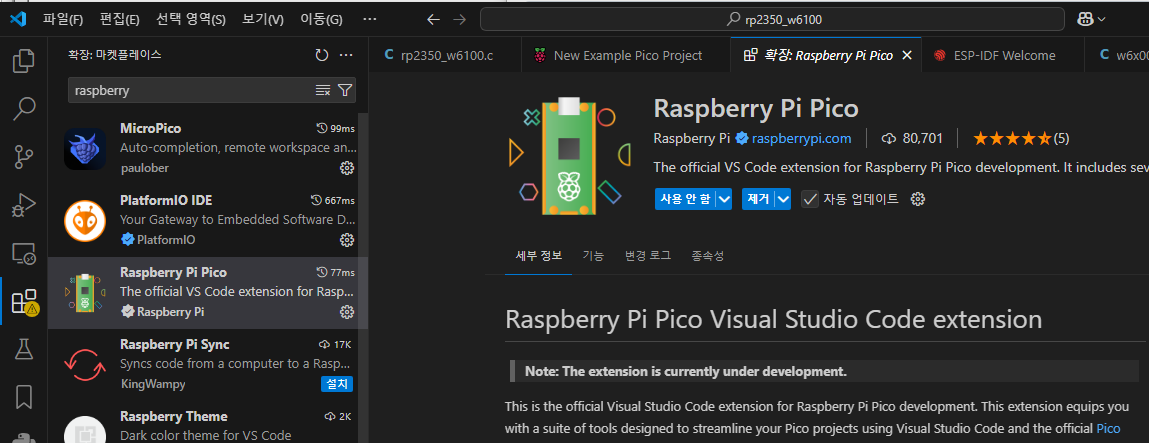Open the Copilot dropdown chevron
Screen dimensions: 1149x443
pyautogui.click(x=1101, y=20)
